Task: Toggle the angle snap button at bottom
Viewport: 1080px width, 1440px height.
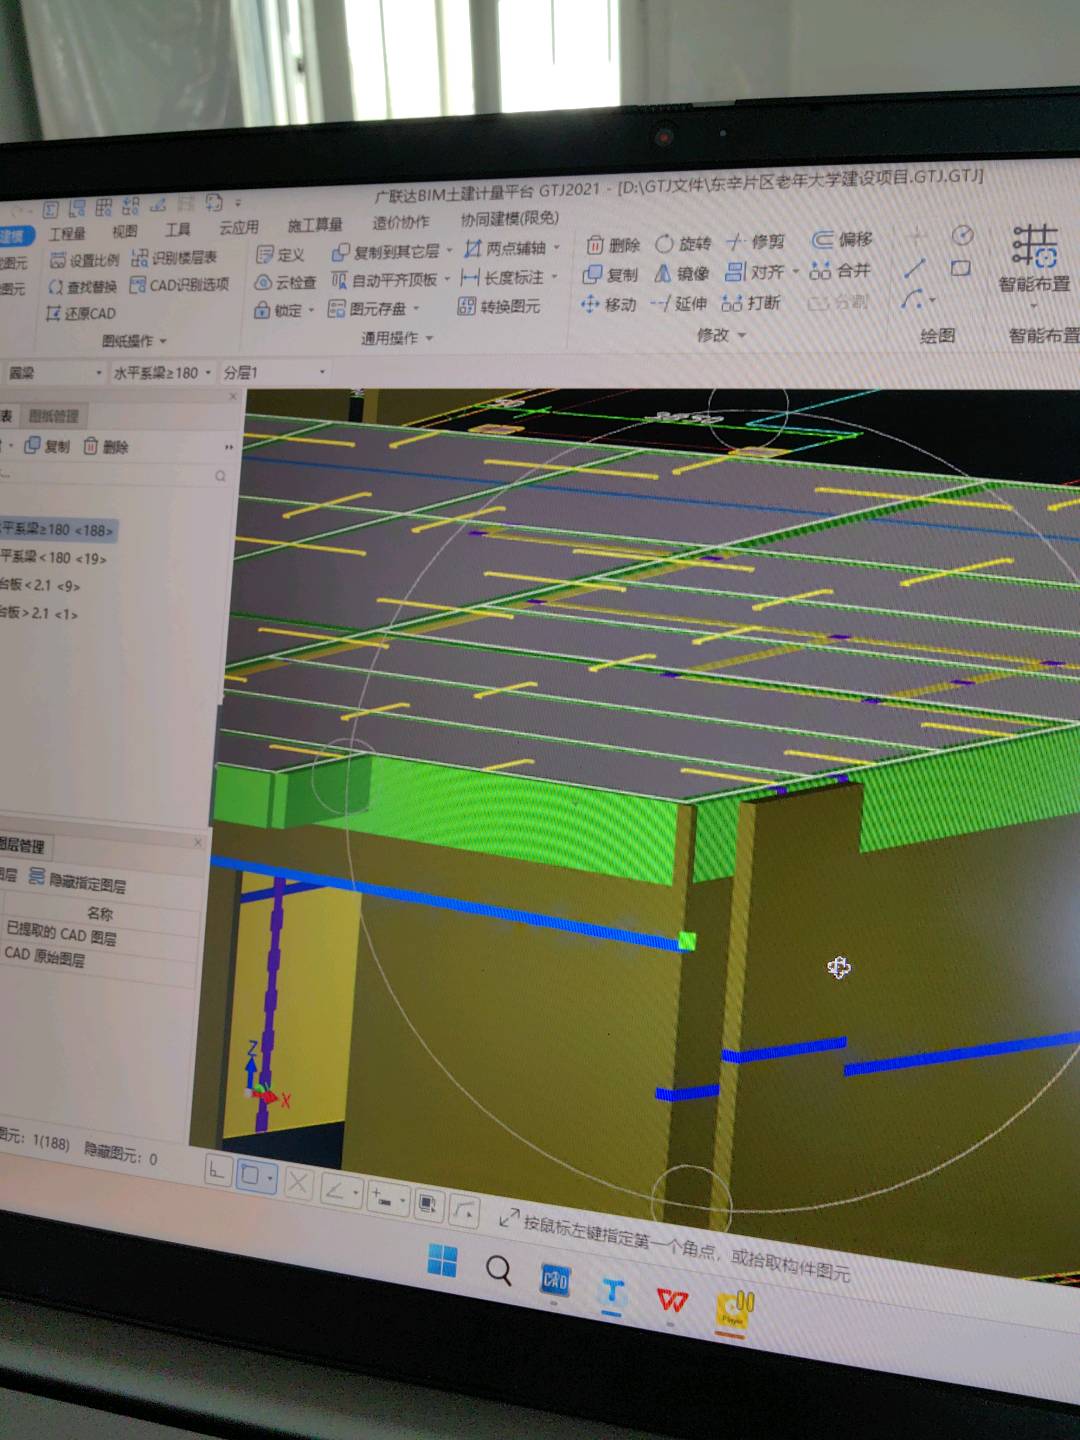Action: point(336,1190)
